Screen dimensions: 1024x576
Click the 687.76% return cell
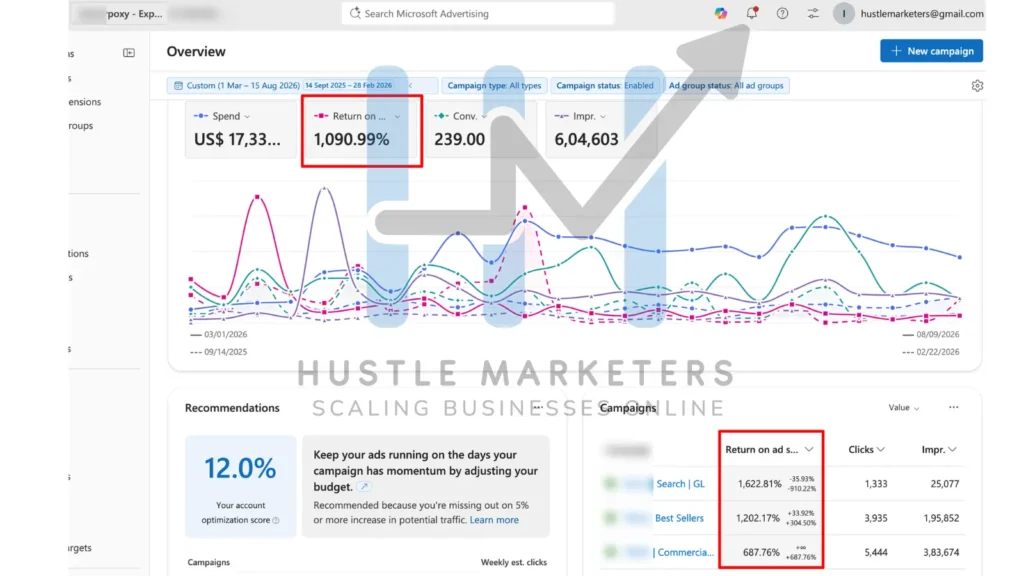[761, 552]
